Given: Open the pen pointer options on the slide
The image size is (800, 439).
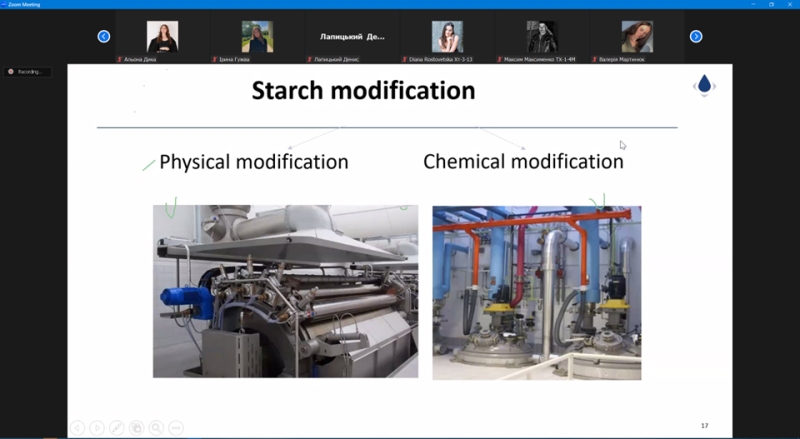Looking at the screenshot, I should click(117, 428).
